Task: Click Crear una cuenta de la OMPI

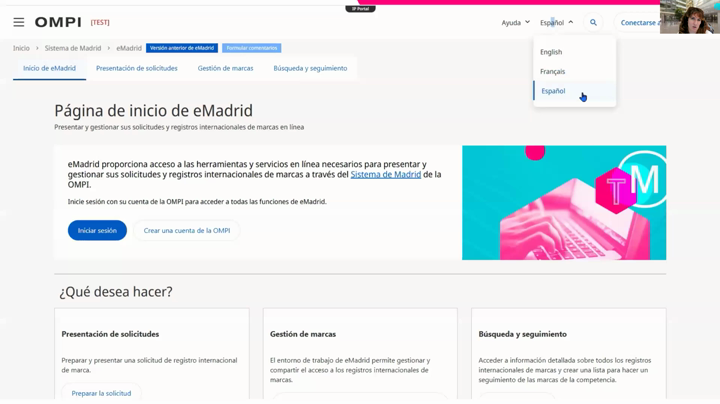Action: click(187, 230)
